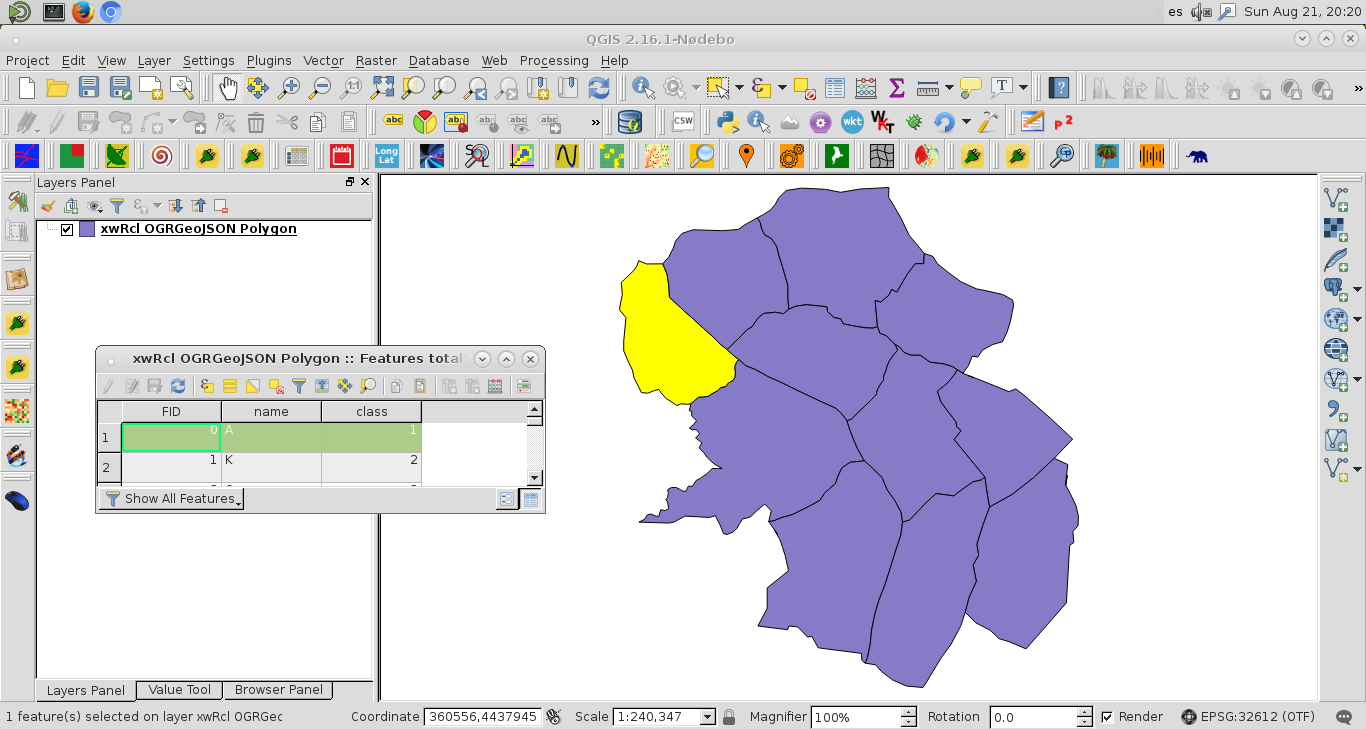Expand hidden raster toolbar items chevron
The height and width of the screenshot is (729, 1366).
(x=1358, y=88)
